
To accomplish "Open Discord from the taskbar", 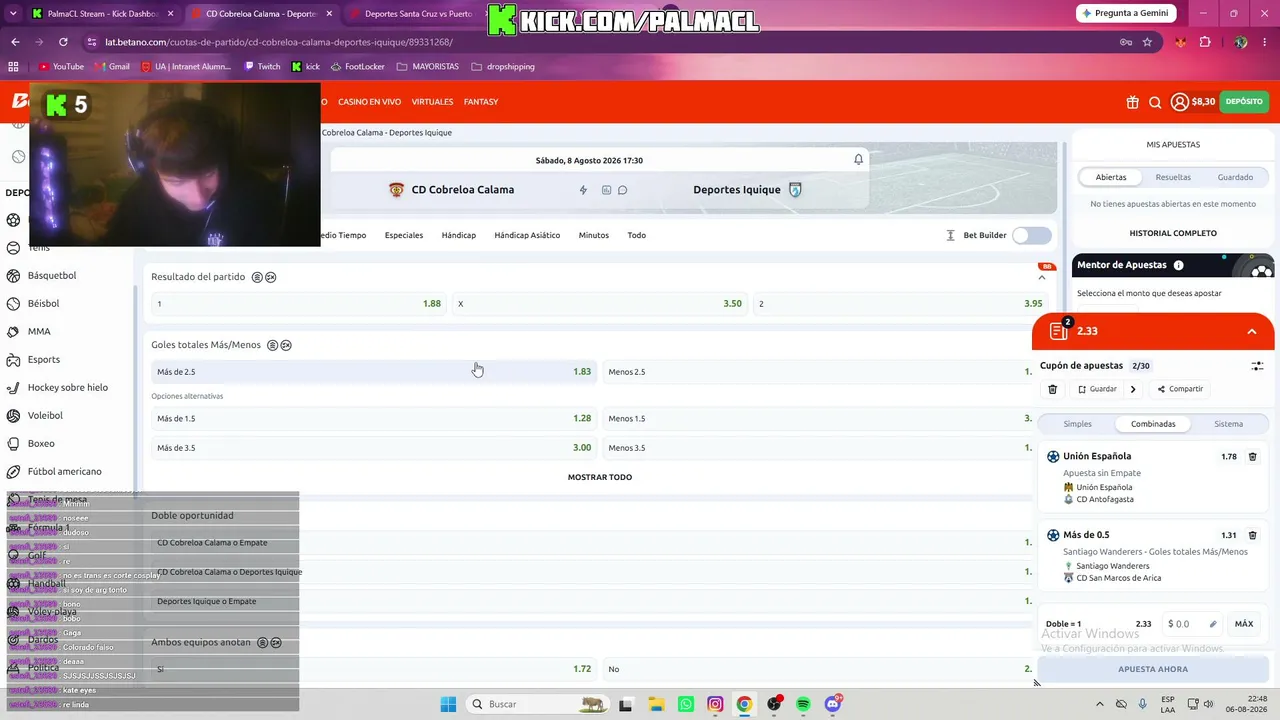I will pyautogui.click(x=834, y=704).
